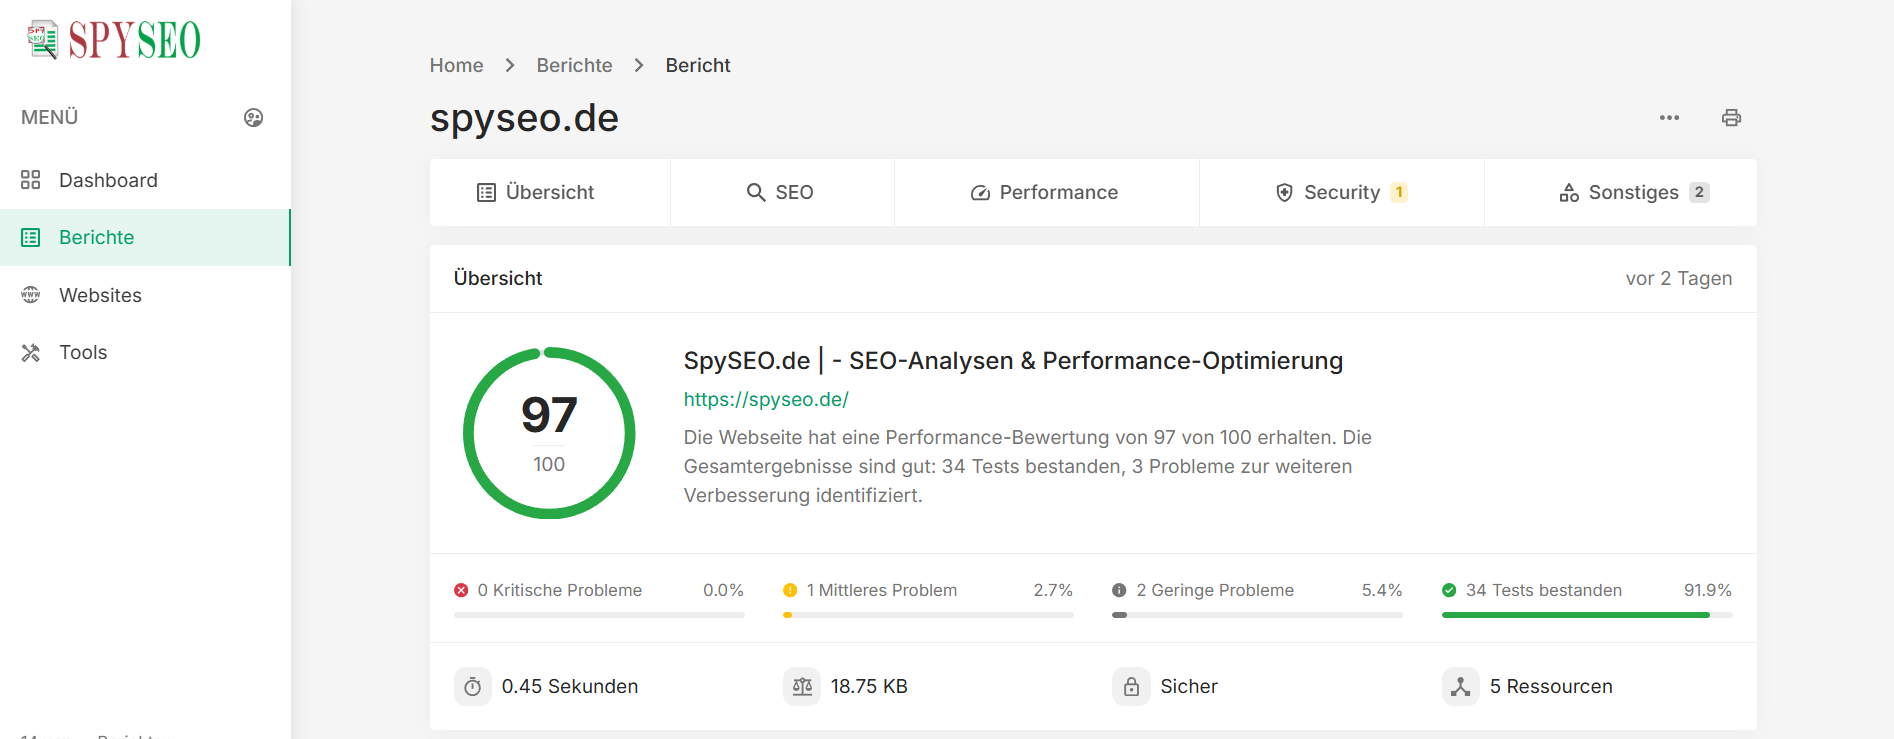Click the '18.75 KB' value
Screen dimensions: 1894x739
pos(869,687)
